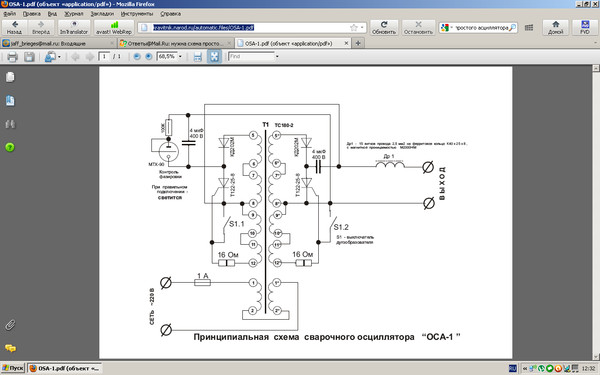600x375 pixels.
Task: Click the zoom out minus button
Action: (137, 57)
